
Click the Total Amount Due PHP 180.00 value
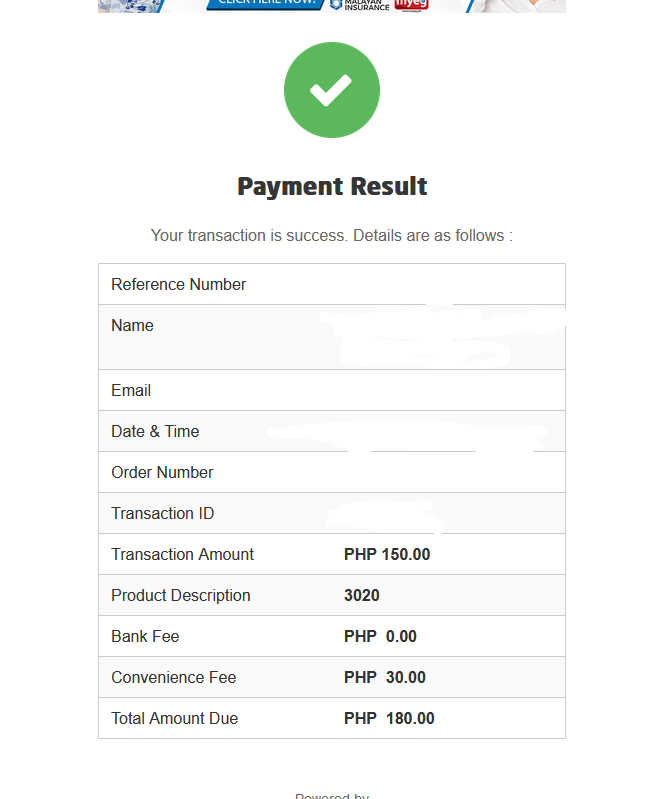(x=389, y=719)
